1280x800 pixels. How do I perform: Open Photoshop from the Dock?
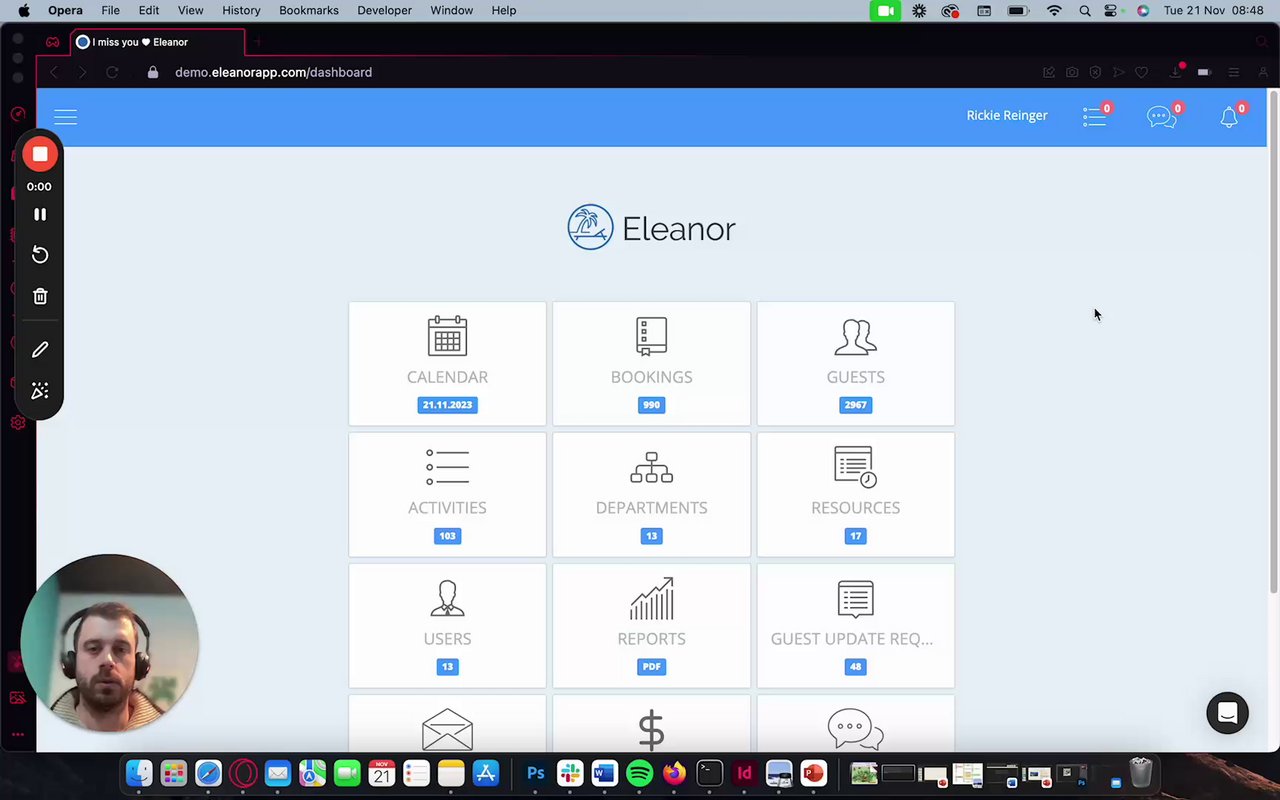point(535,773)
